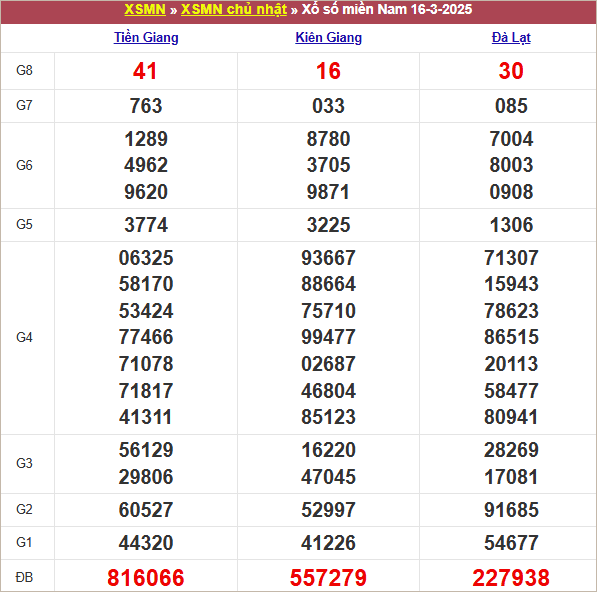Click G6 number 9620
This screenshot has height=592, width=597.
[146, 191]
